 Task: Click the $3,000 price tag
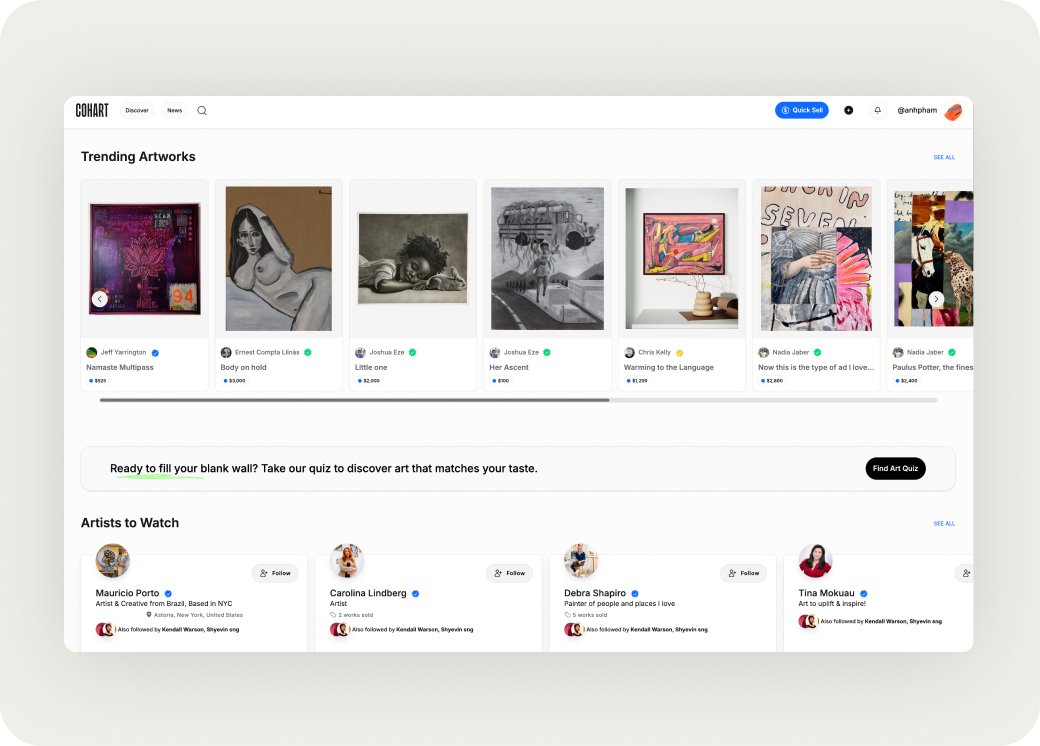click(235, 381)
